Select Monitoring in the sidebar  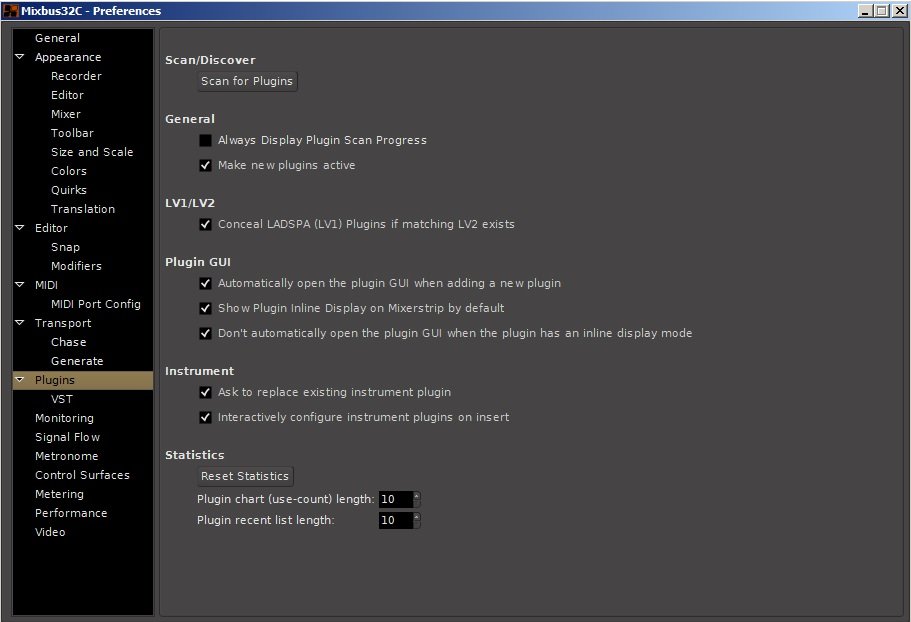(64, 418)
